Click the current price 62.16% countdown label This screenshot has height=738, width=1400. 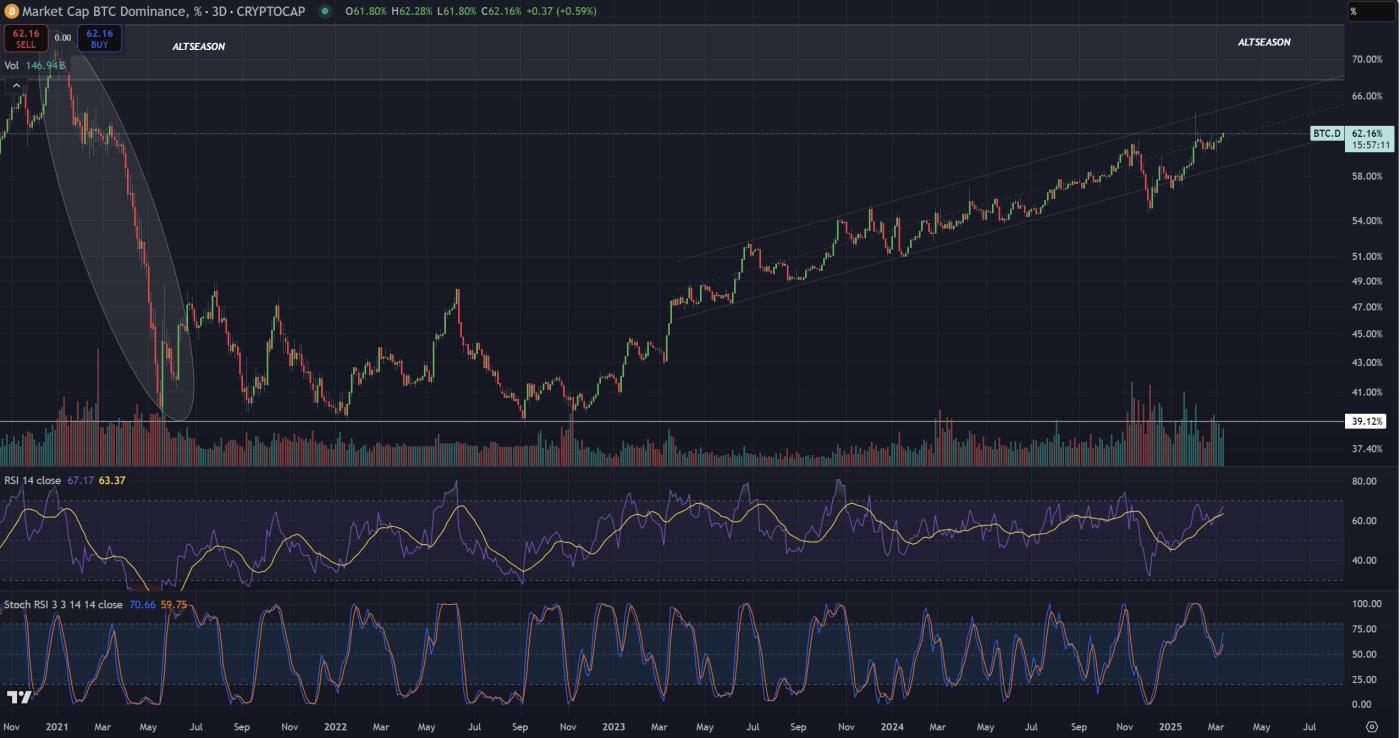[1367, 139]
